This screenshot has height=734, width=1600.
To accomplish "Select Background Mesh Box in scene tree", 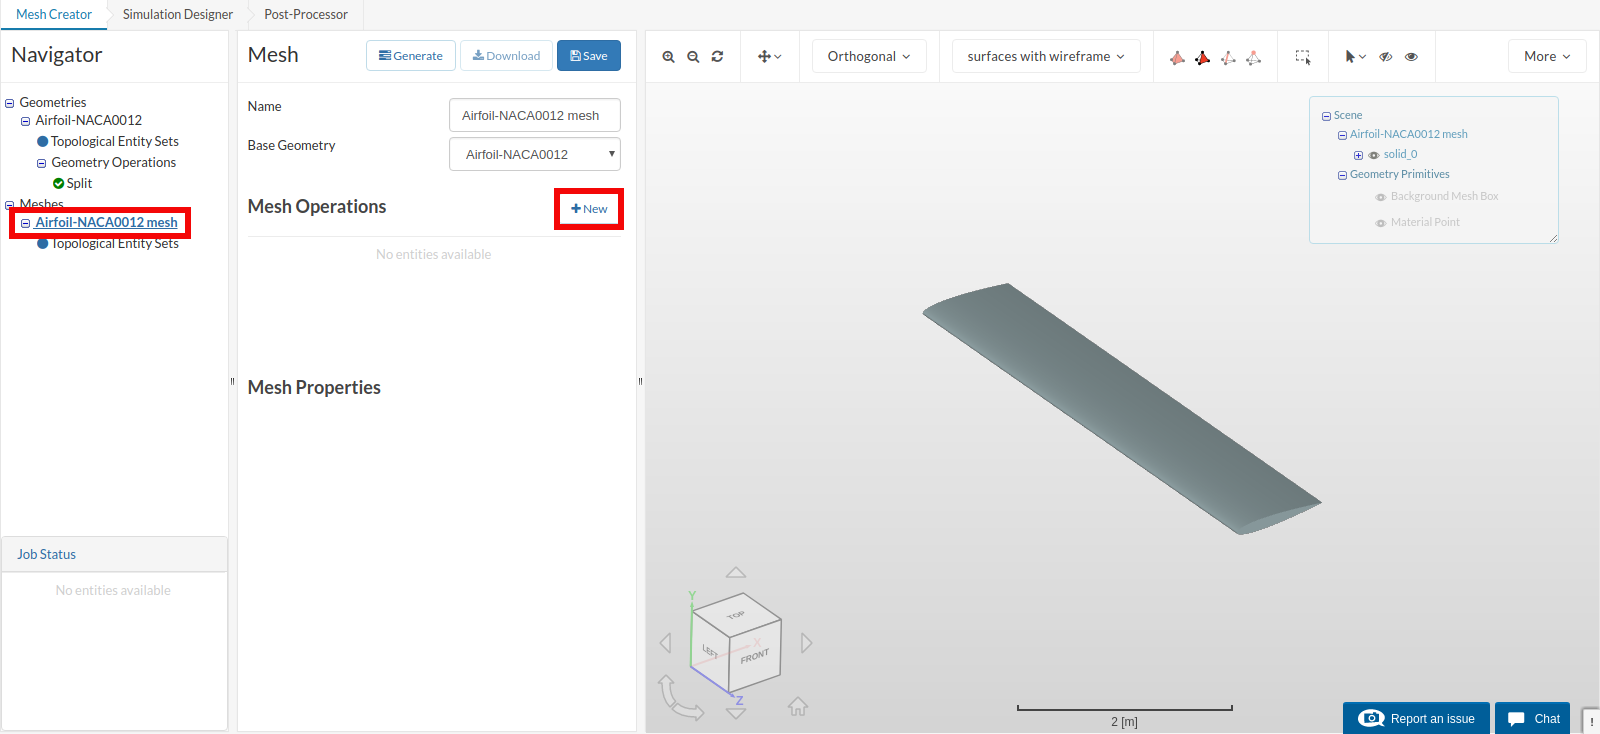I will click(x=1445, y=196).
